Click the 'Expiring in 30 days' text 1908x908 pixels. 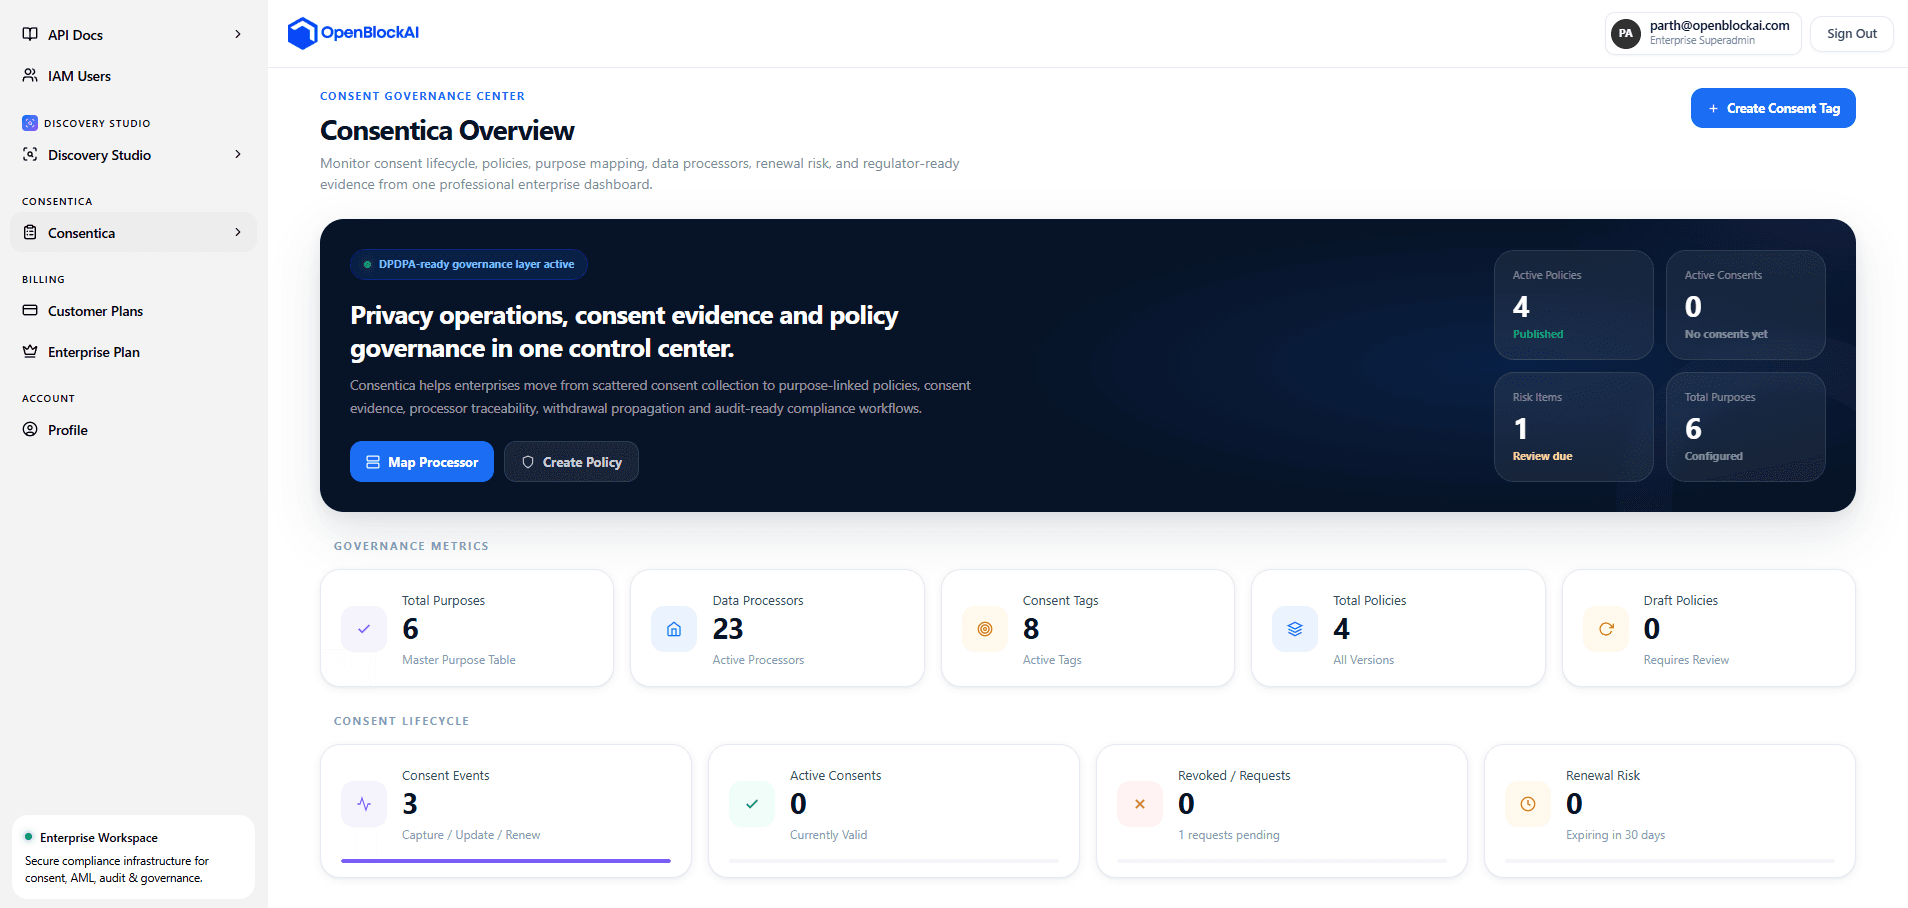(1615, 835)
